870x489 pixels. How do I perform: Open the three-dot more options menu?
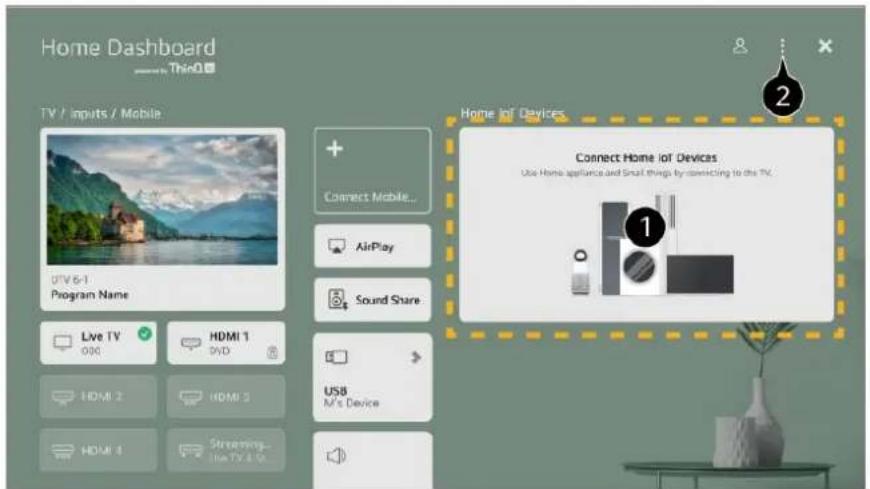(x=782, y=47)
